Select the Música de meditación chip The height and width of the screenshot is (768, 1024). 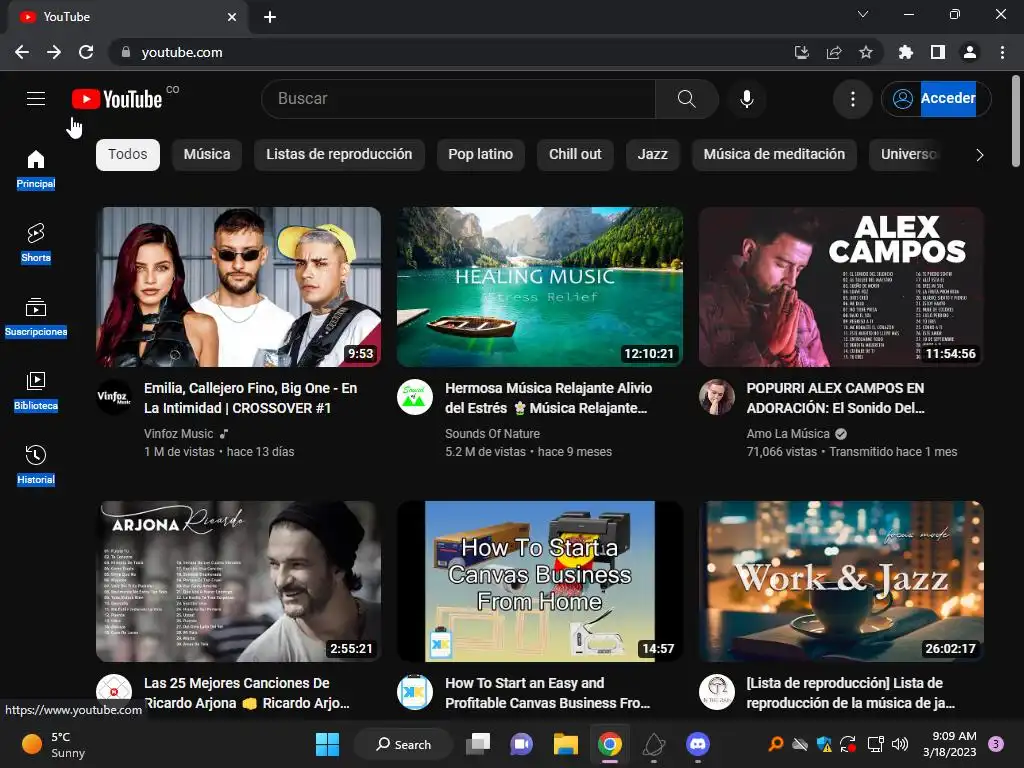point(774,155)
